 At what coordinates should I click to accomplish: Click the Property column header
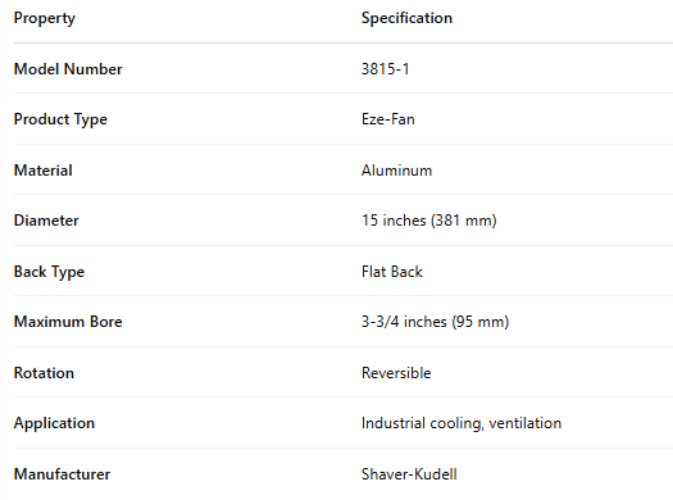[44, 19]
